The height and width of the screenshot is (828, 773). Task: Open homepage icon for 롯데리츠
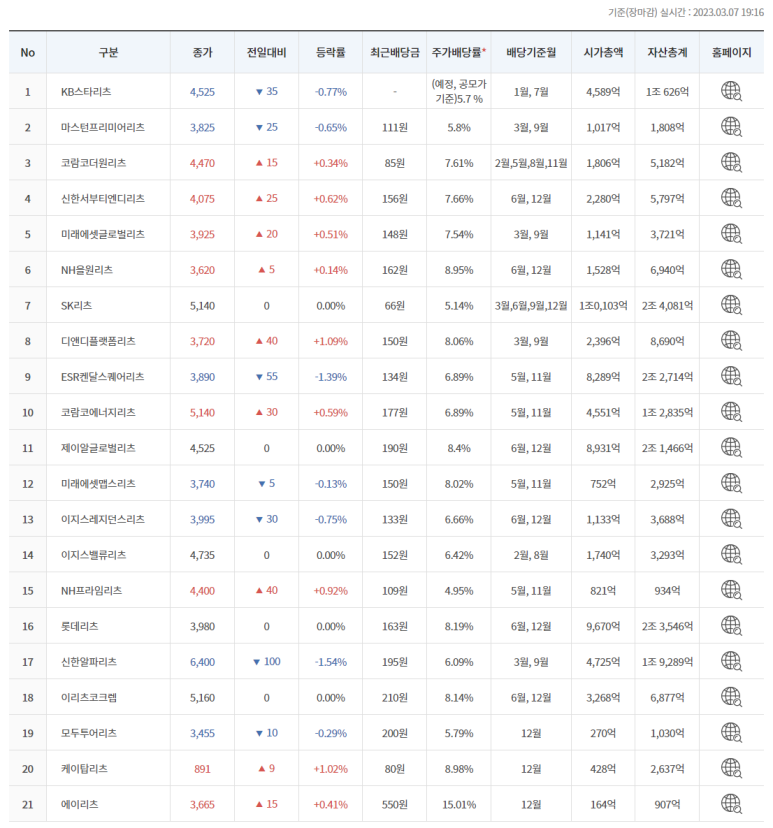[731, 626]
